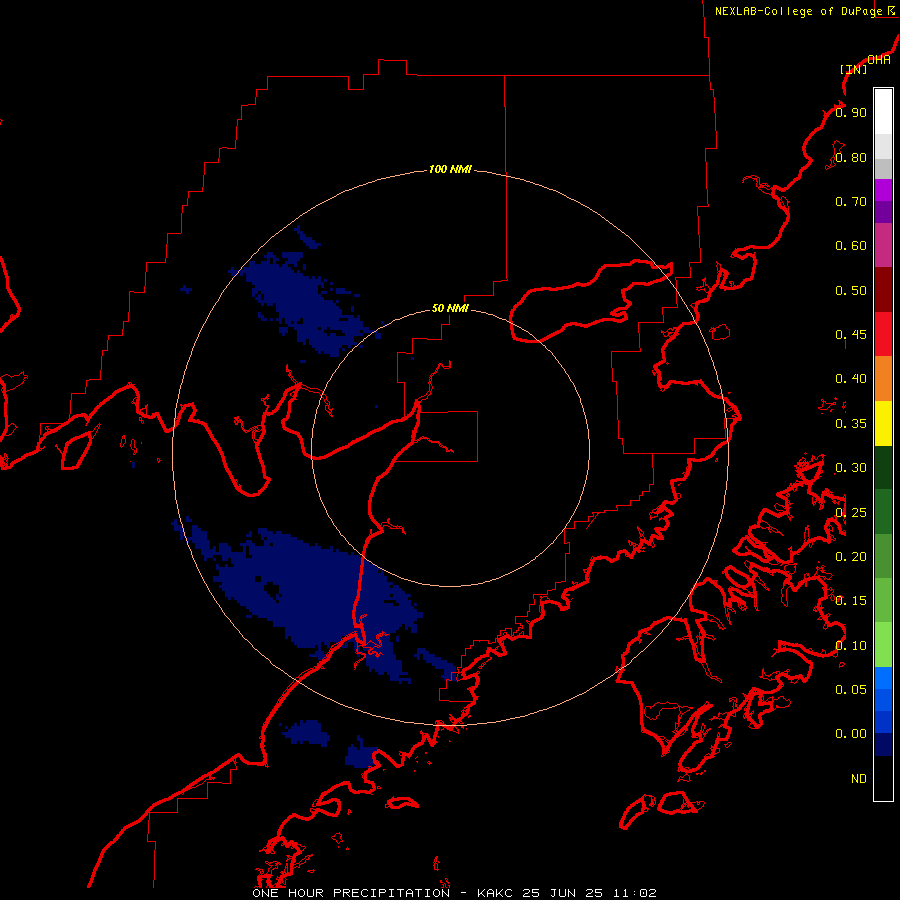The width and height of the screenshot is (900, 900).
Task: Select the white swatch atop the legend
Action: pyautogui.click(x=883, y=112)
